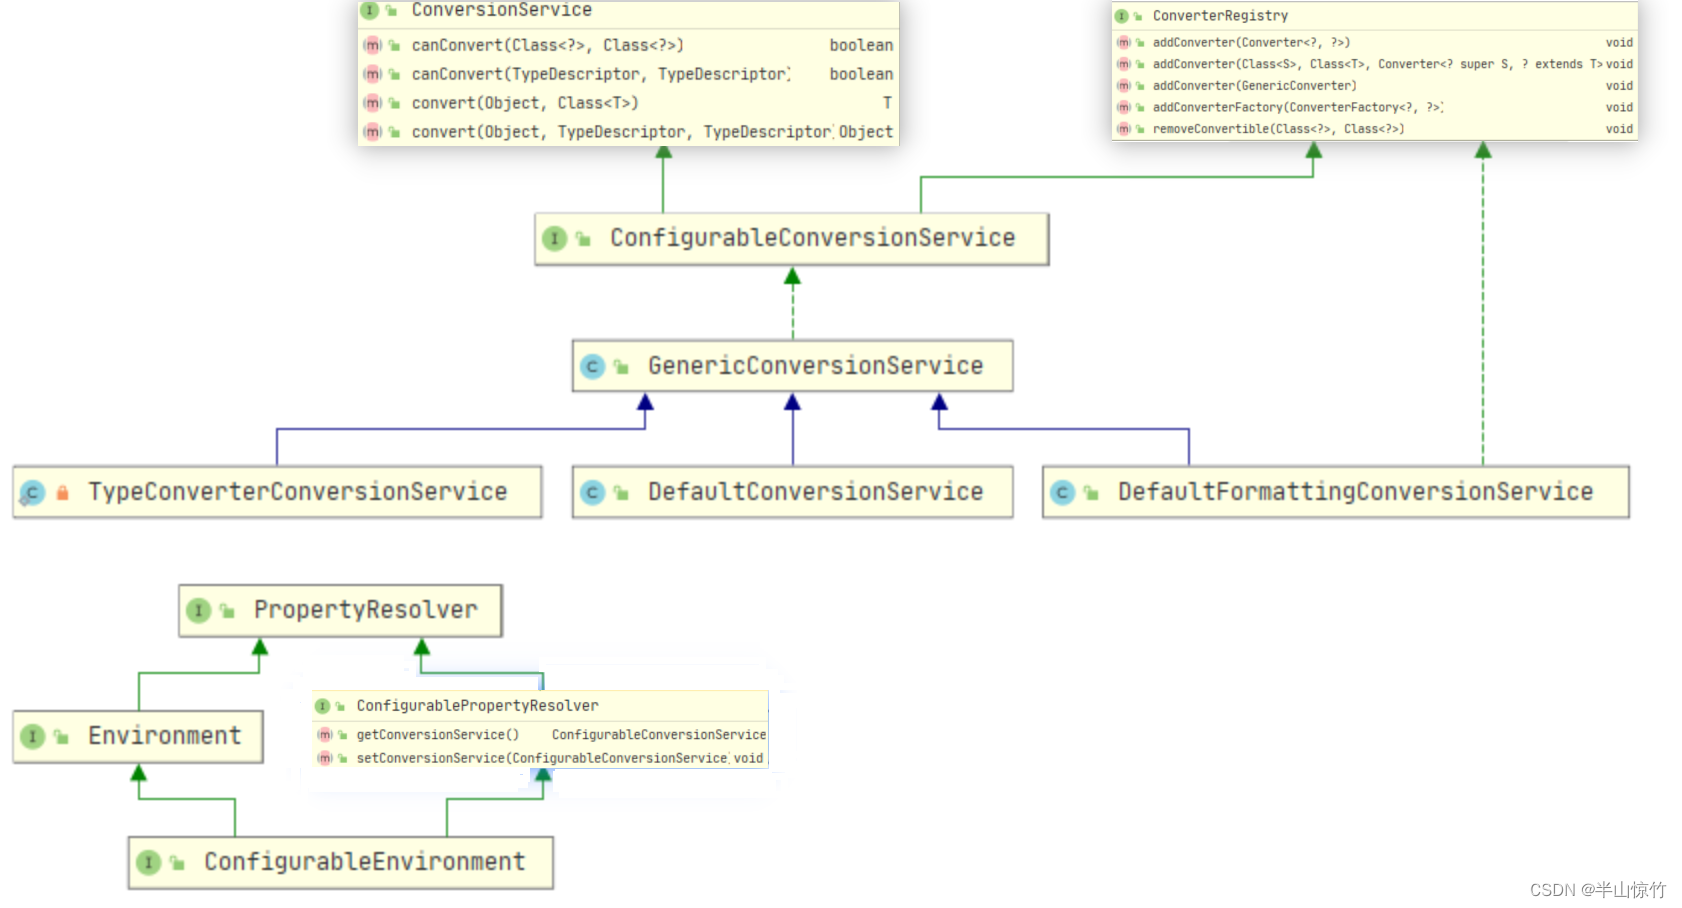
Task: Click method icon of setConversionService
Action: pyautogui.click(x=325, y=759)
